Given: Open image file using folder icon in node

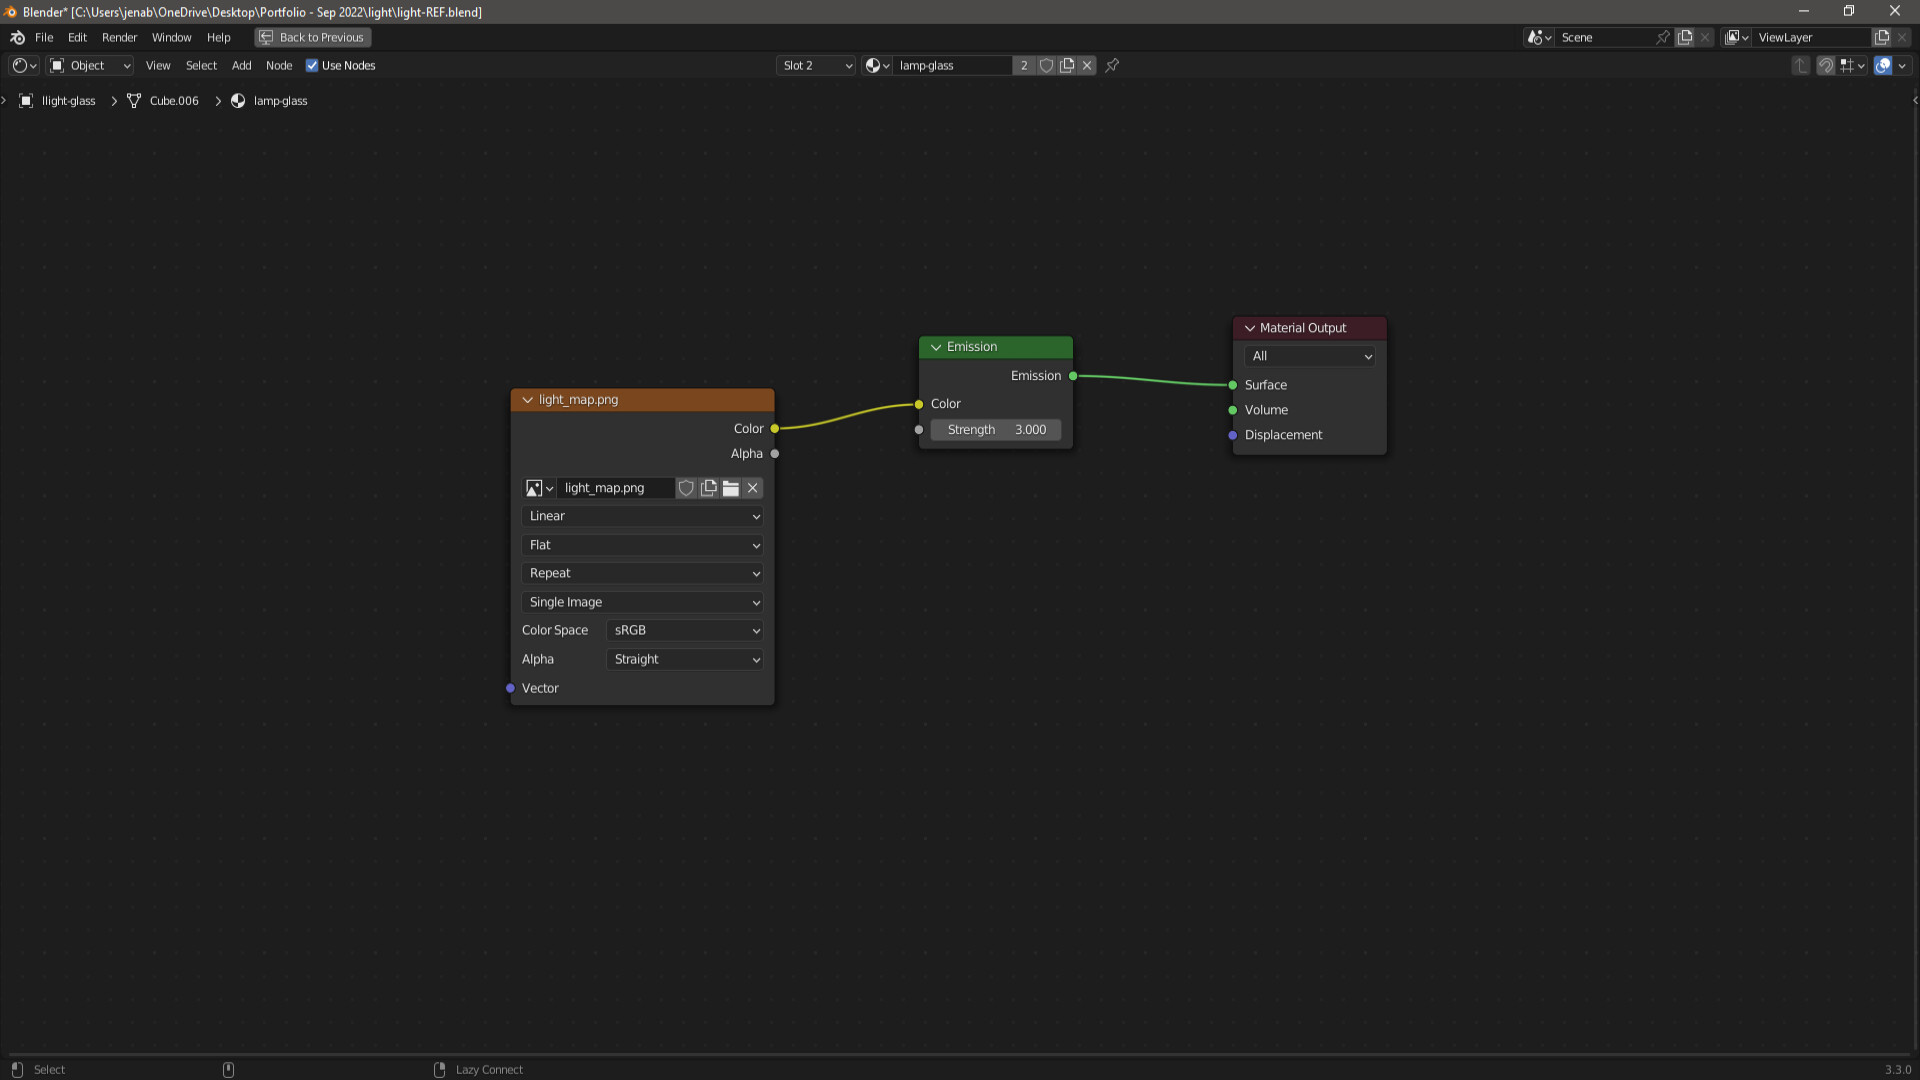Looking at the screenshot, I should pos(731,488).
